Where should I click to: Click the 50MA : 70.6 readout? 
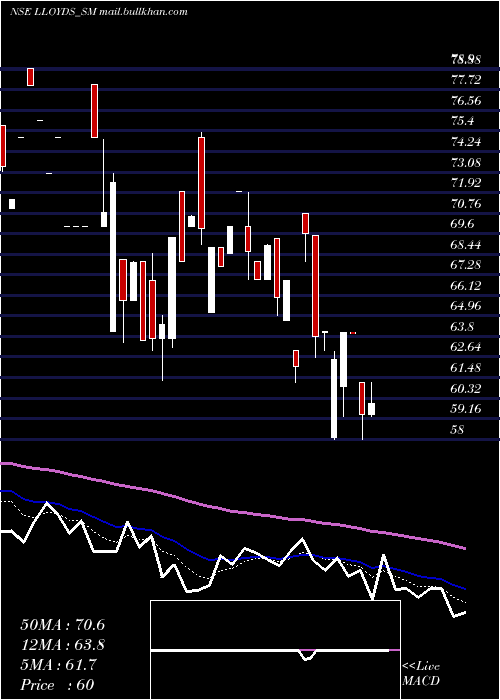tap(63, 625)
